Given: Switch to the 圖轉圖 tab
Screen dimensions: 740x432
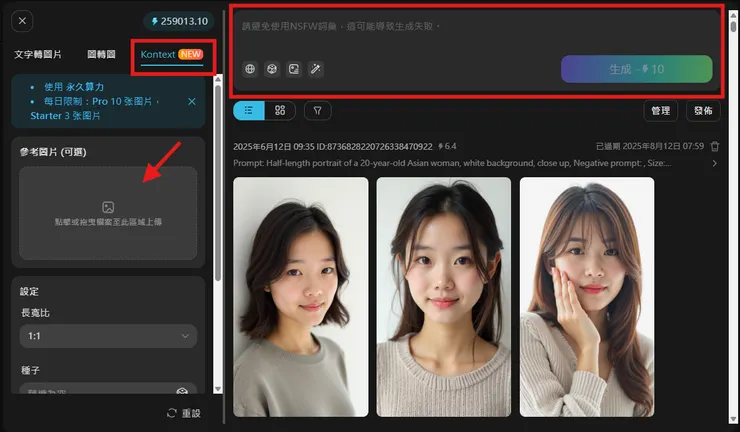Looking at the screenshot, I should click(101, 54).
